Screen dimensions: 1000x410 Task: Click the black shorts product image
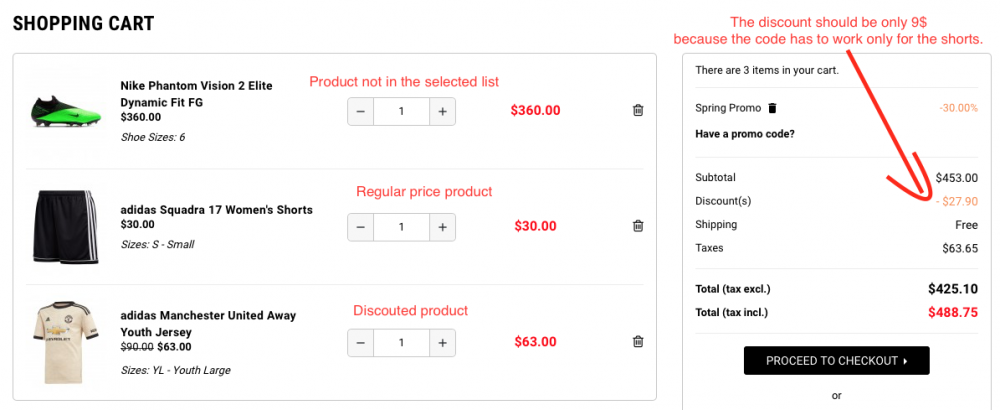[x=62, y=227]
